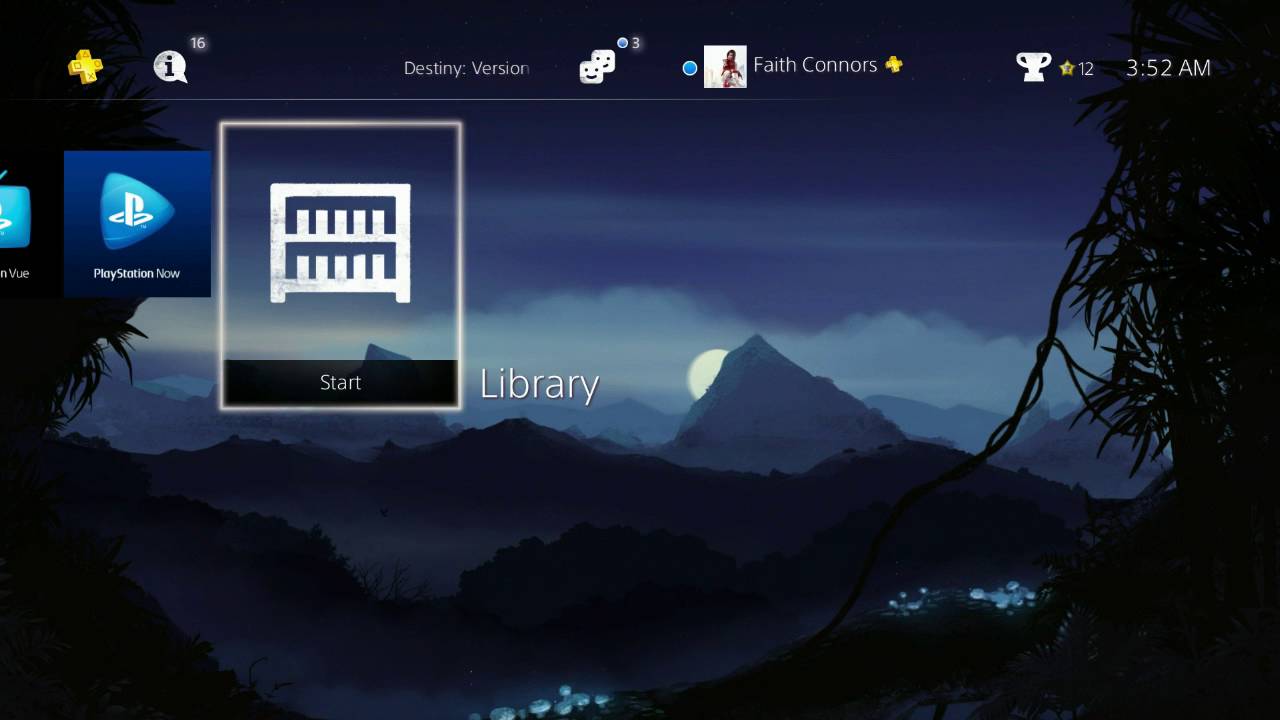Click the Library title label
The height and width of the screenshot is (720, 1280).
pyautogui.click(x=539, y=384)
